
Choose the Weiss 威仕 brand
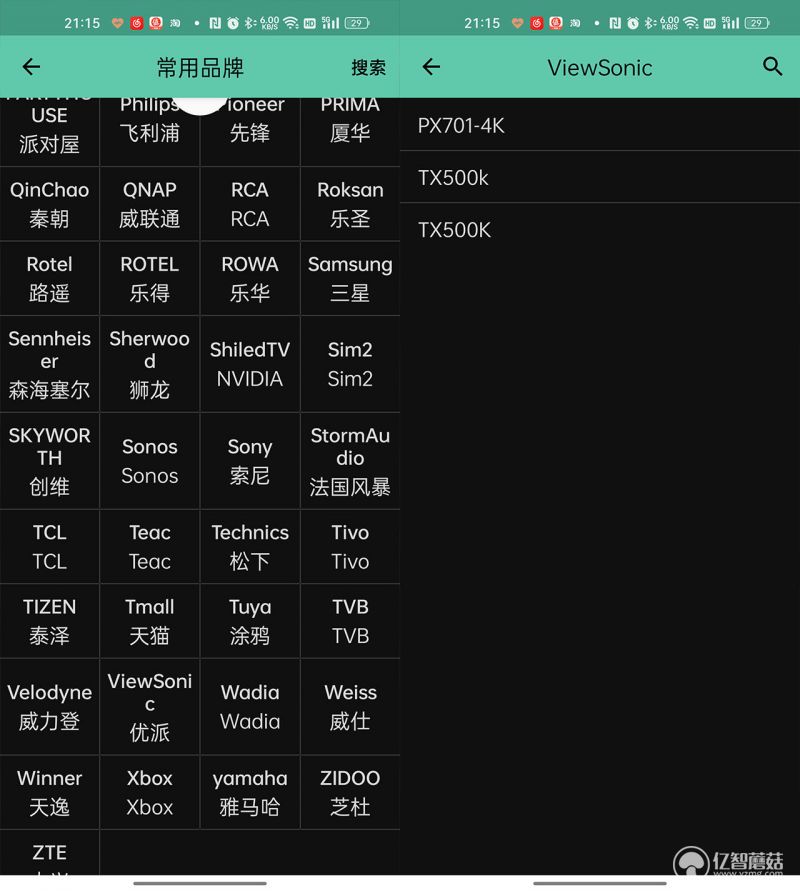[x=350, y=707]
